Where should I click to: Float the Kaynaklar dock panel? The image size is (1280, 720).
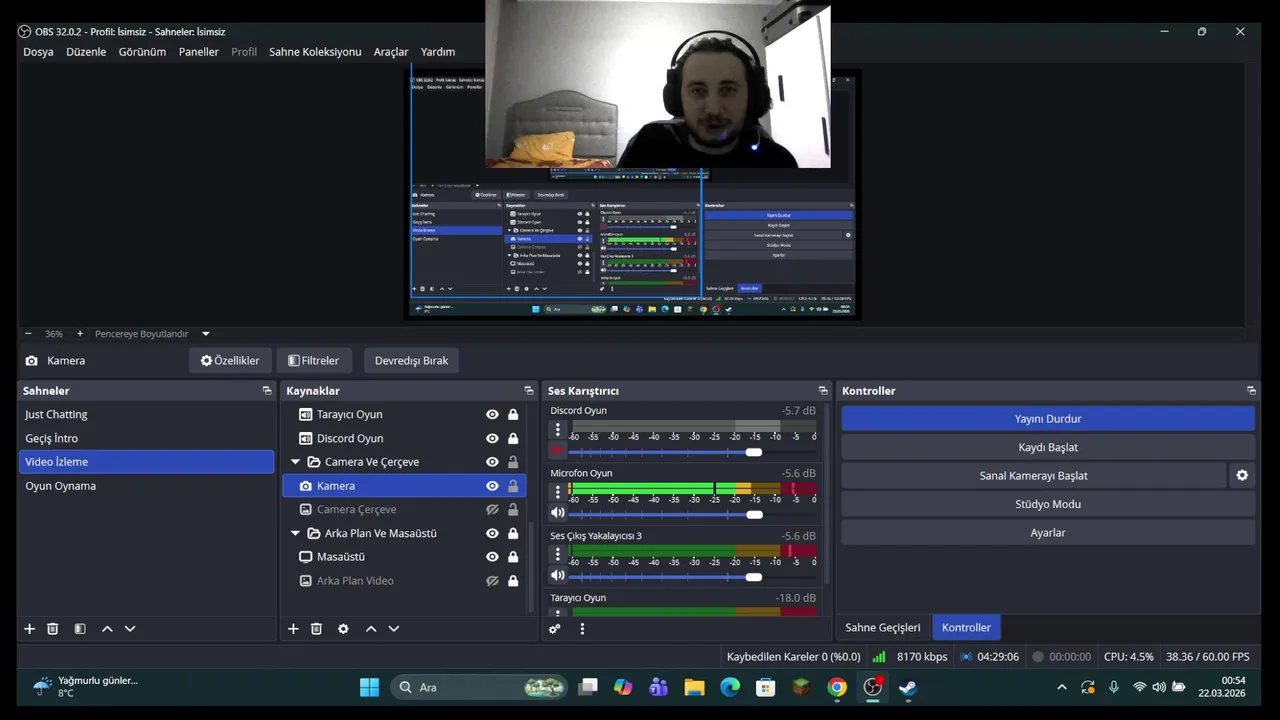[x=529, y=391]
